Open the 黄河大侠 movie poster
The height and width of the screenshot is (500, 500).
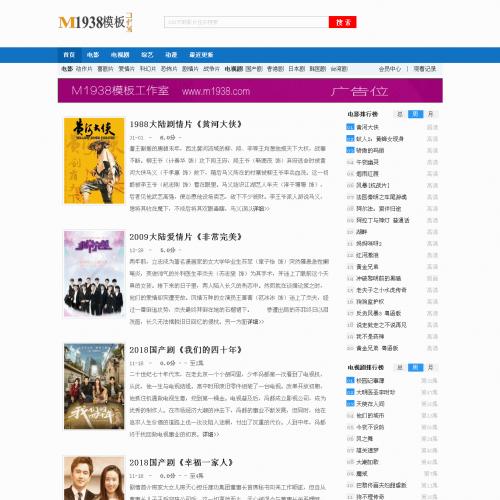pos(94,161)
